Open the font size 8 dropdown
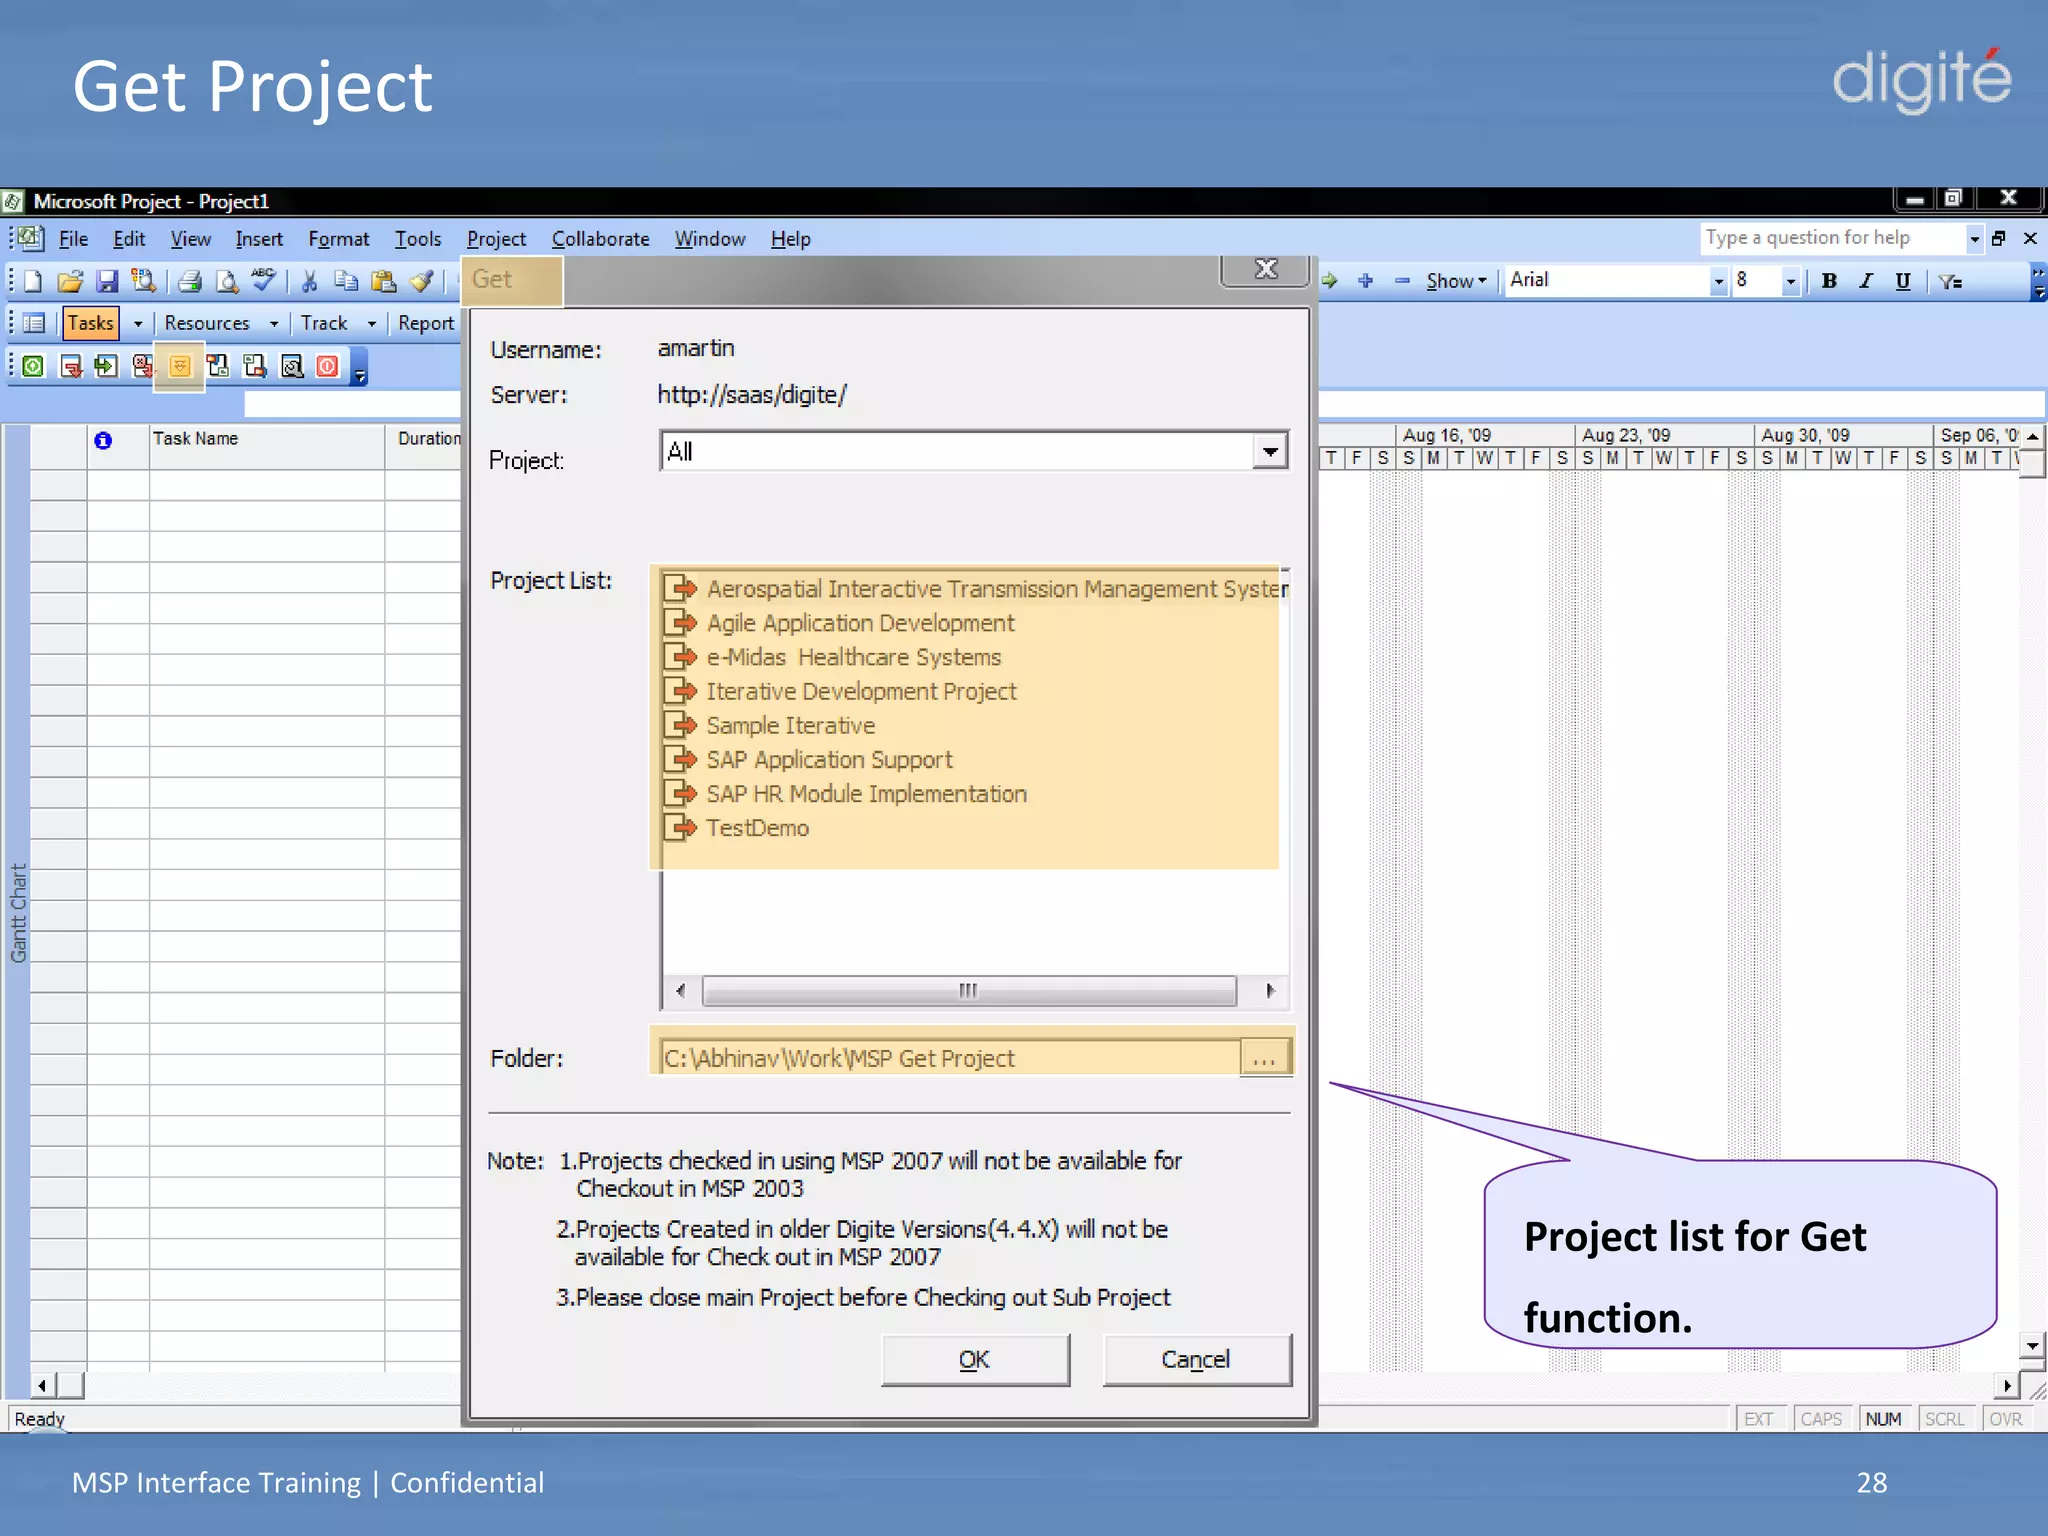Screen dimensions: 2048x1536 click(1791, 281)
